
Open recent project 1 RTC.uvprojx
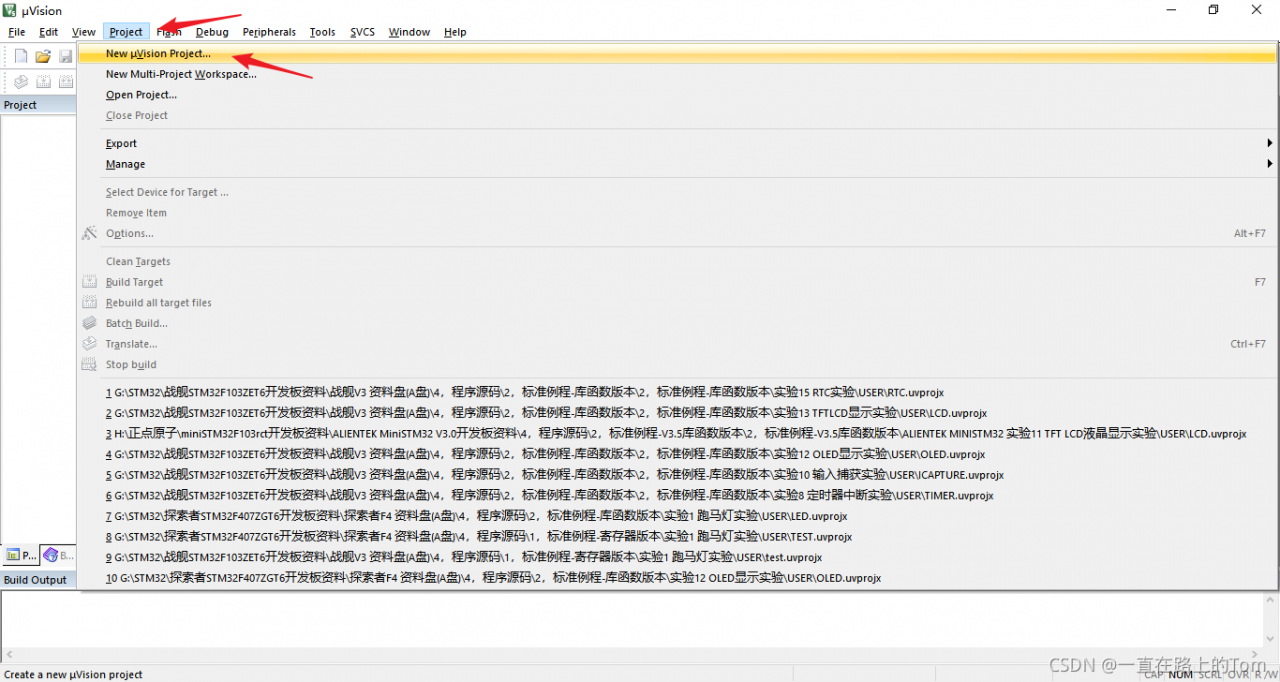tap(677, 393)
